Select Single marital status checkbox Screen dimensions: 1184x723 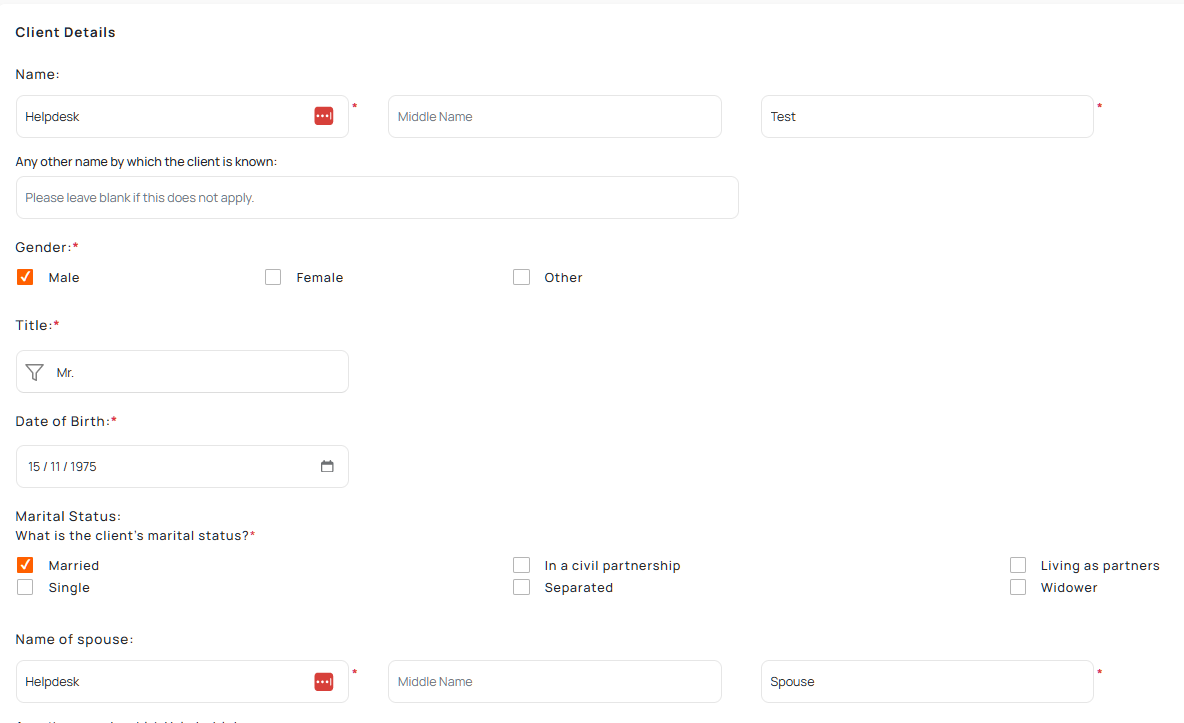coord(25,587)
